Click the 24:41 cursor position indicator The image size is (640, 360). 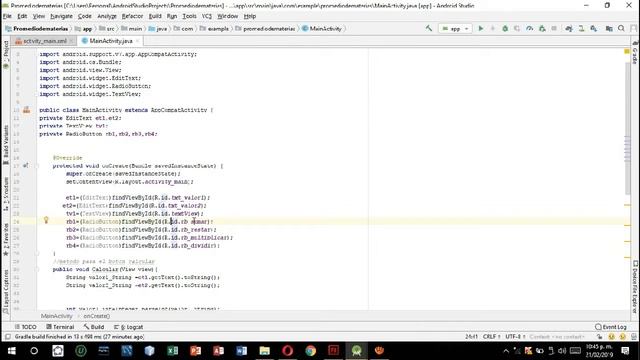coord(471,337)
